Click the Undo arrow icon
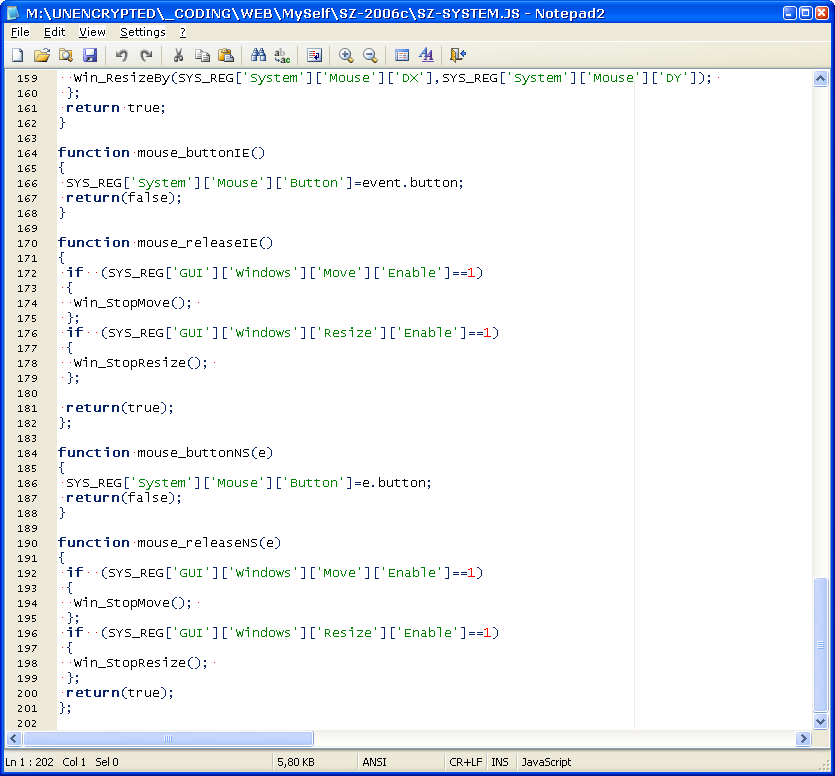The width and height of the screenshot is (835, 776). (121, 55)
